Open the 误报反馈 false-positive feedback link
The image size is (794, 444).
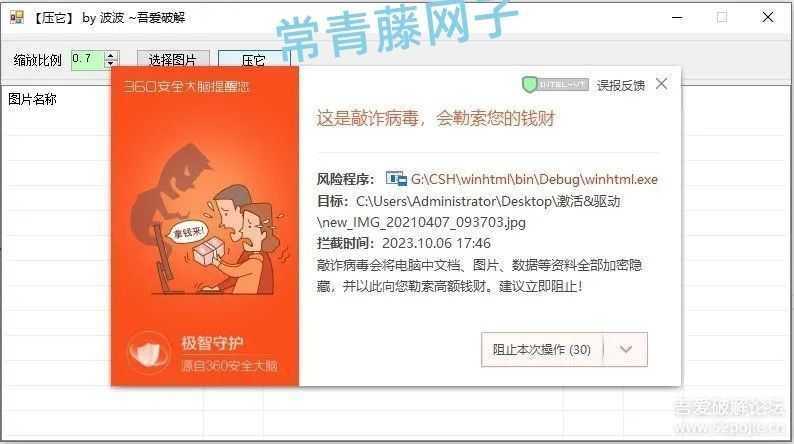621,86
